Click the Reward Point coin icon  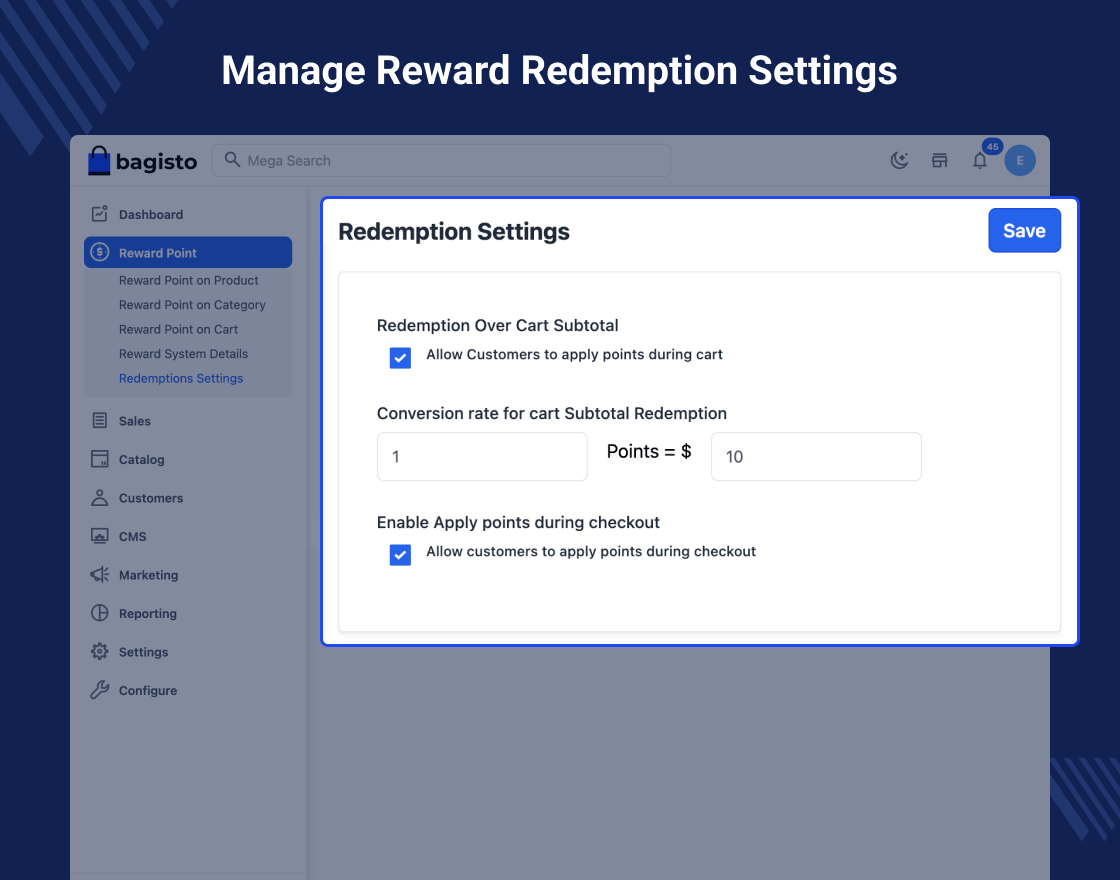point(100,252)
